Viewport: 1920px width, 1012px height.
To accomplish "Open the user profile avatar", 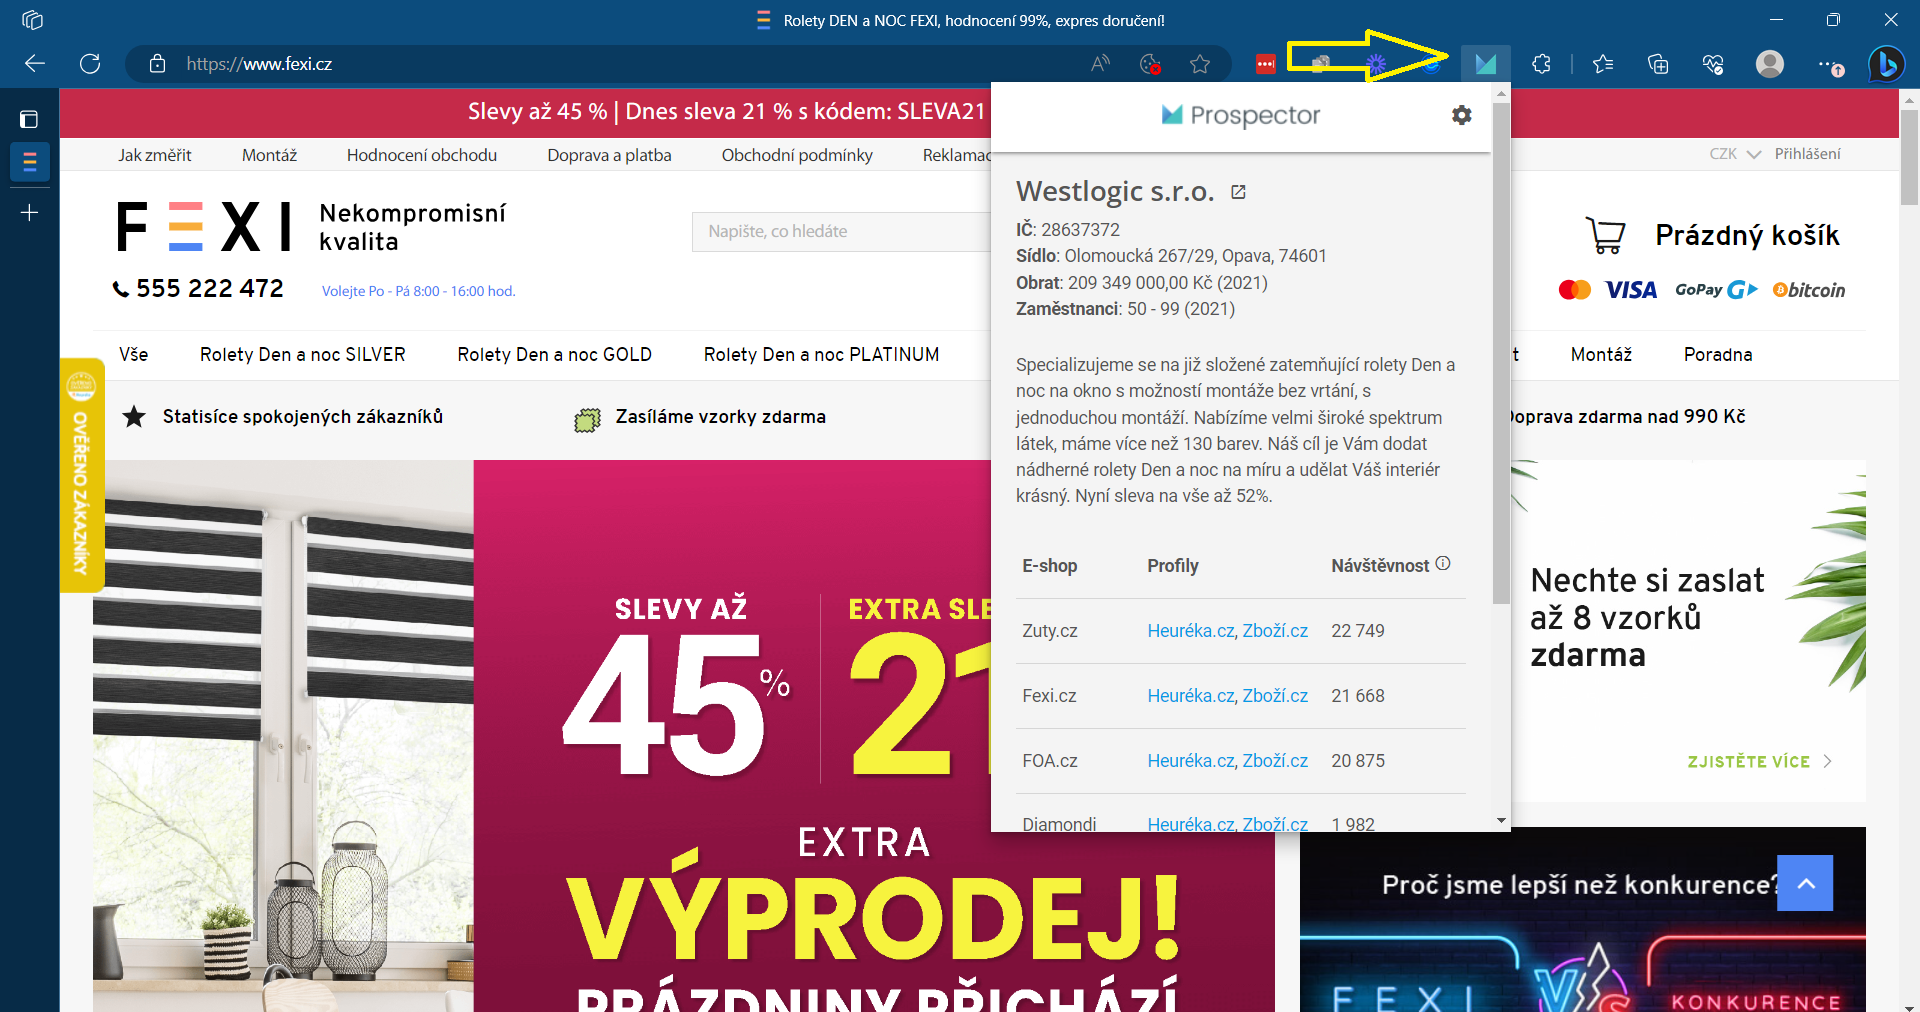I will coord(1770,64).
